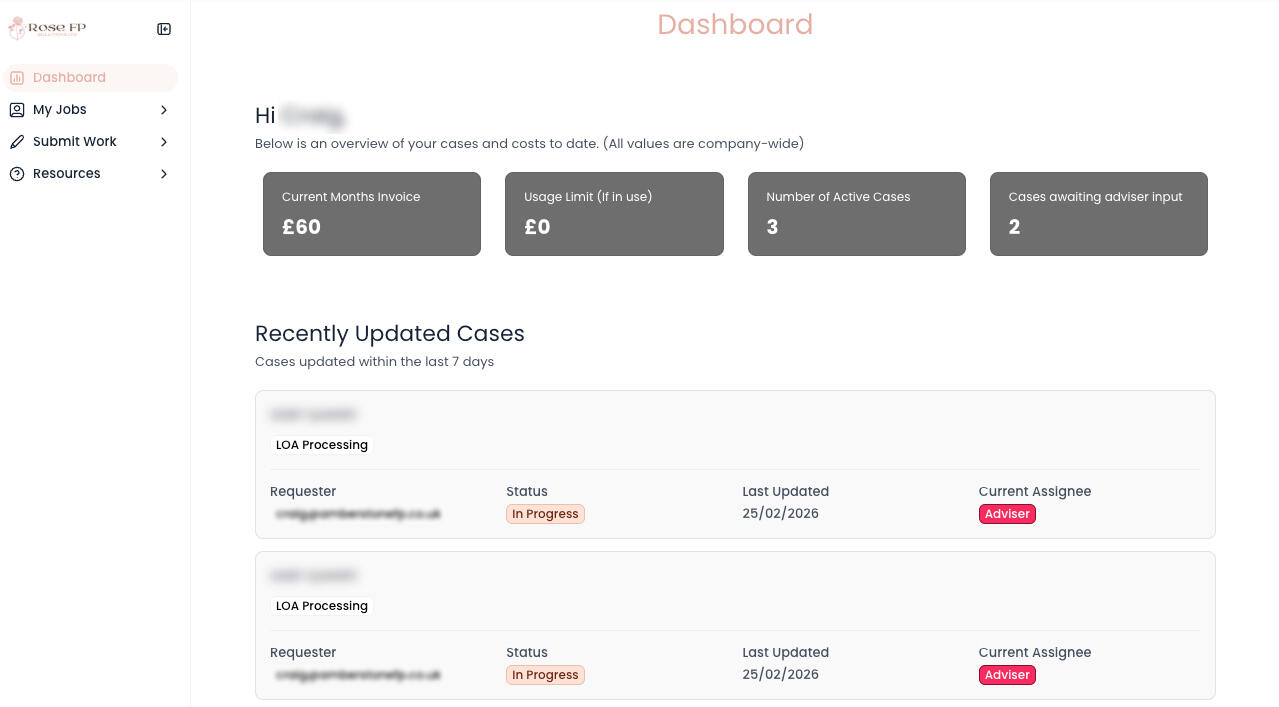Expand the Submit Work chevron
The image size is (1279, 707).
pos(164,142)
